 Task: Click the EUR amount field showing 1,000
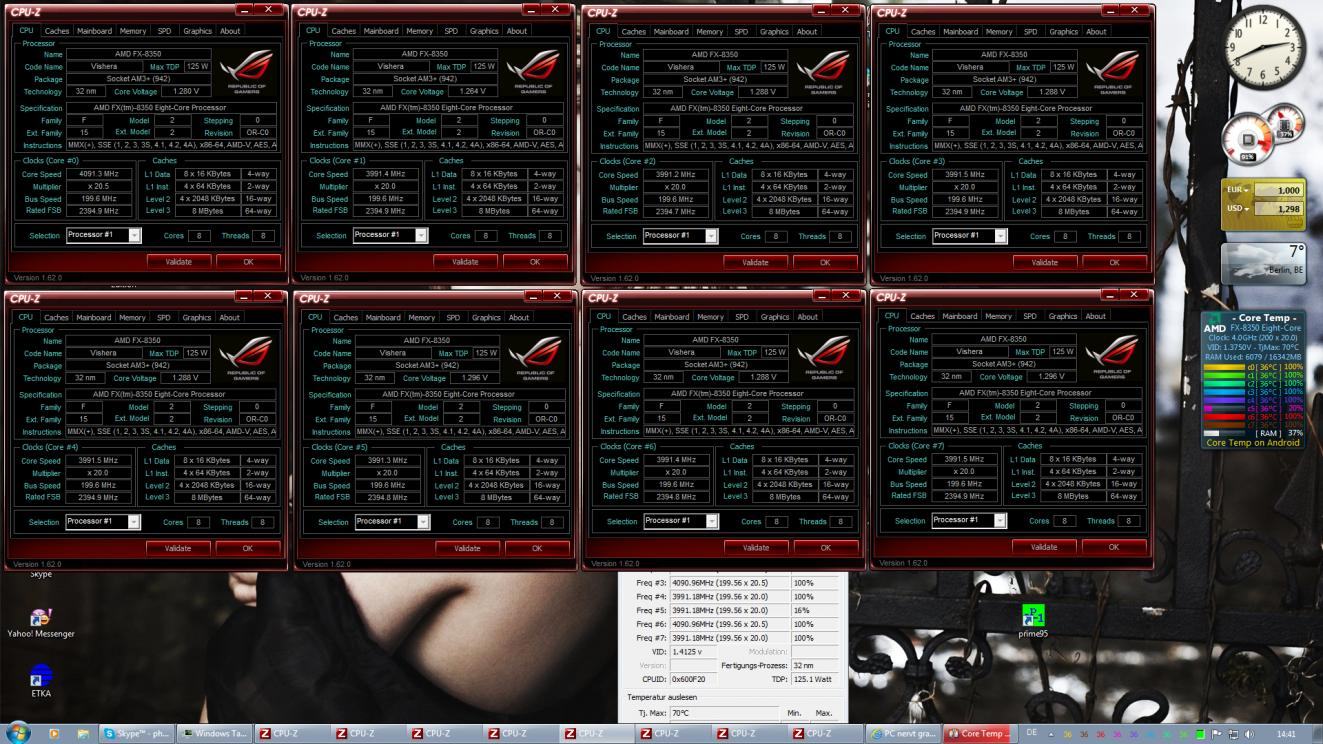coord(1279,190)
